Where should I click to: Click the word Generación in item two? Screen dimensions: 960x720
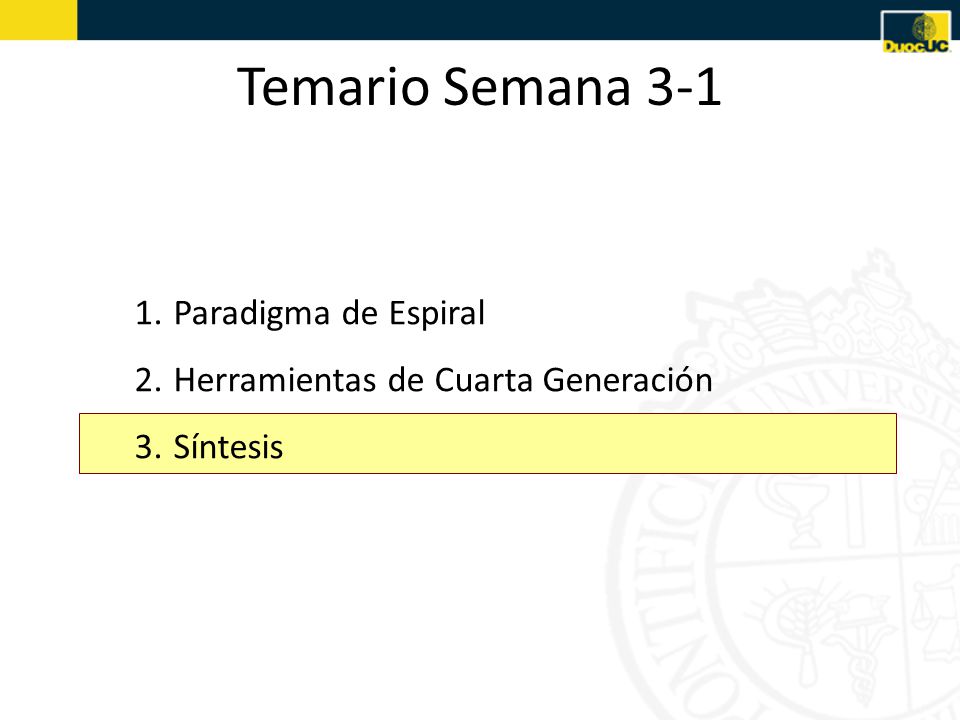628,380
